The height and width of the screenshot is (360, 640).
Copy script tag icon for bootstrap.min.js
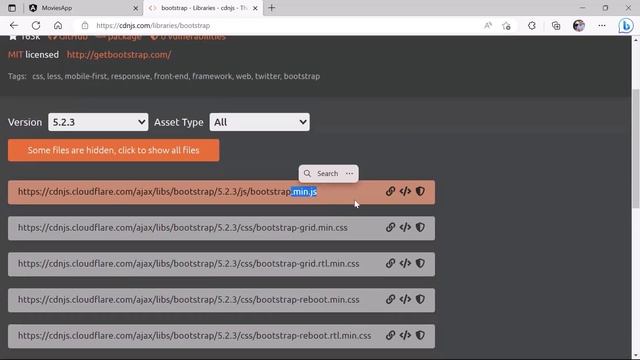tap(405, 191)
